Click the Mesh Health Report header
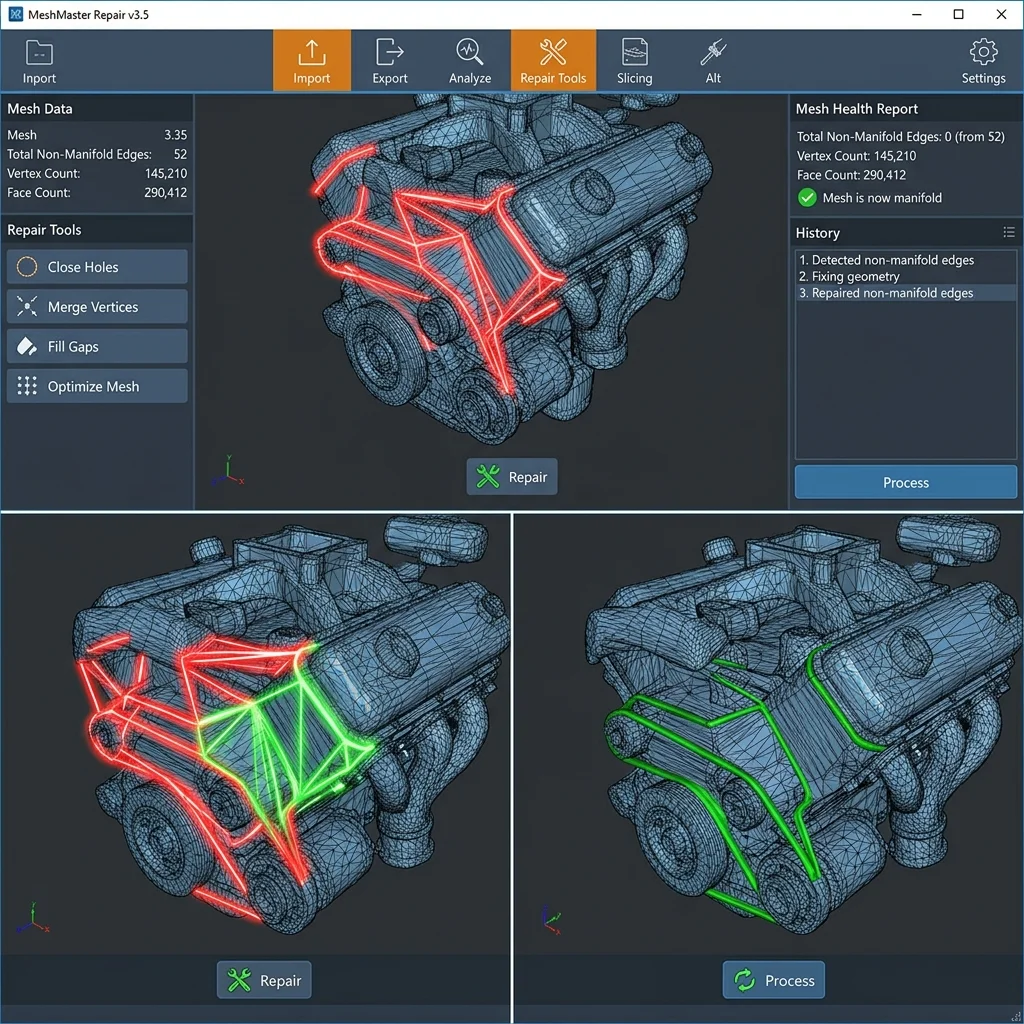The height and width of the screenshot is (1024, 1024). [906, 108]
